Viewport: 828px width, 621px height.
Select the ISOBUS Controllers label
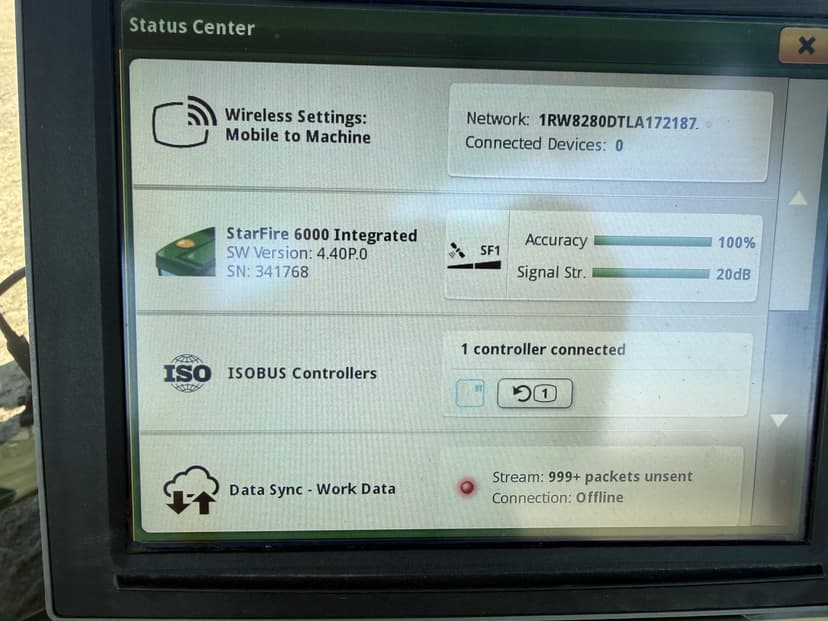[302, 373]
